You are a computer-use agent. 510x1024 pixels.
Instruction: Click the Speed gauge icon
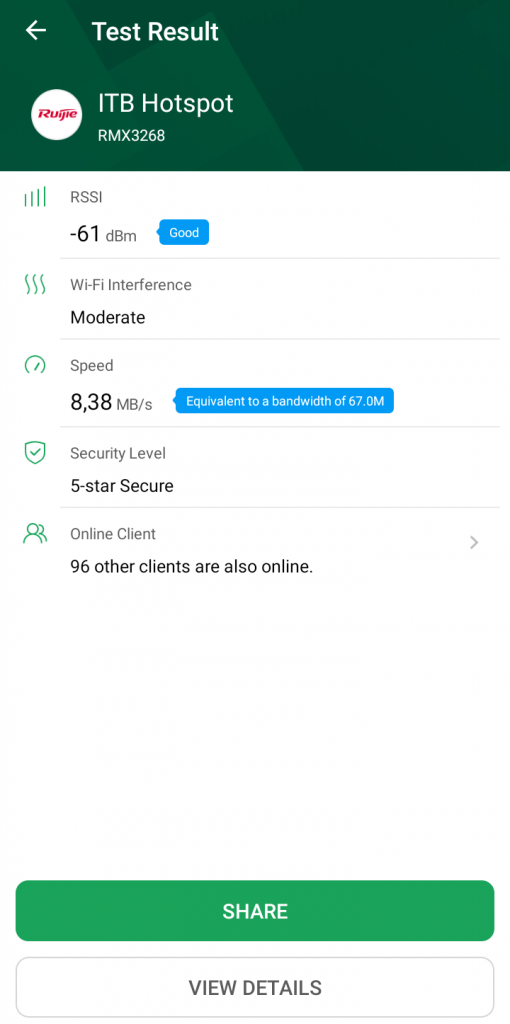[35, 364]
